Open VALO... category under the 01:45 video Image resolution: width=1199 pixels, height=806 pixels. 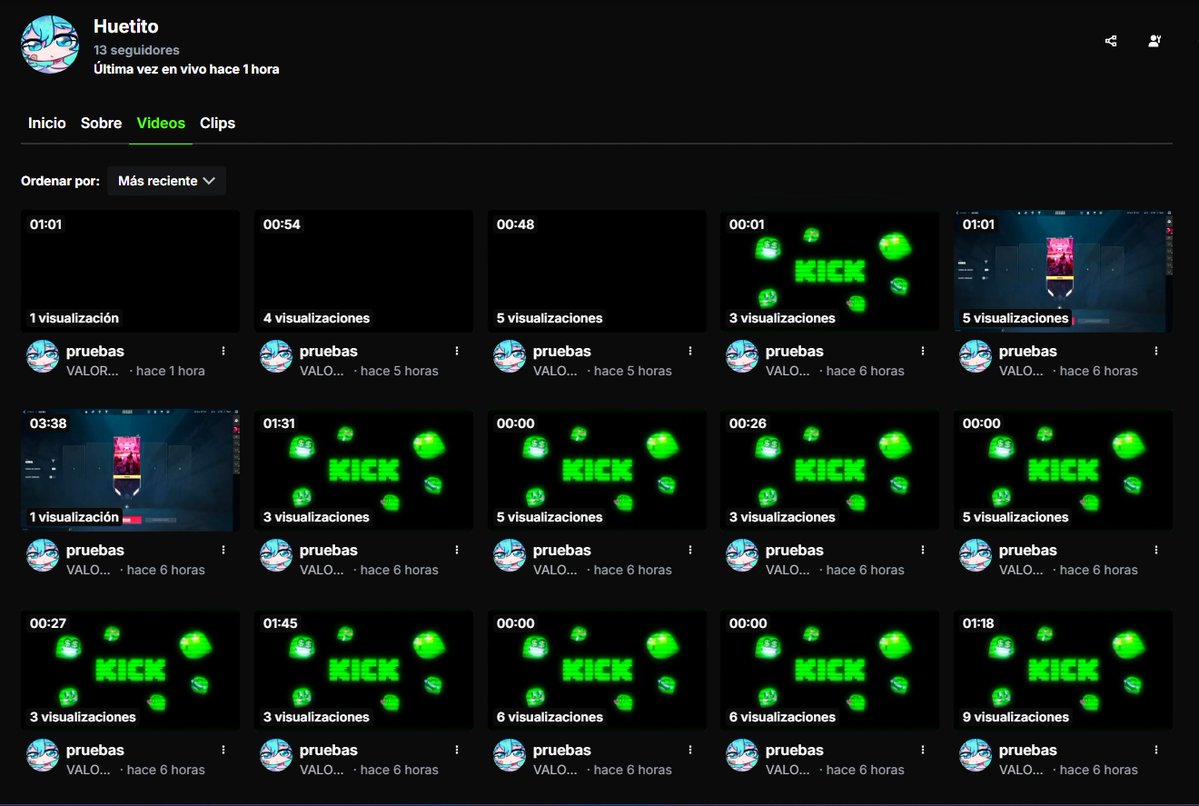coord(322,770)
